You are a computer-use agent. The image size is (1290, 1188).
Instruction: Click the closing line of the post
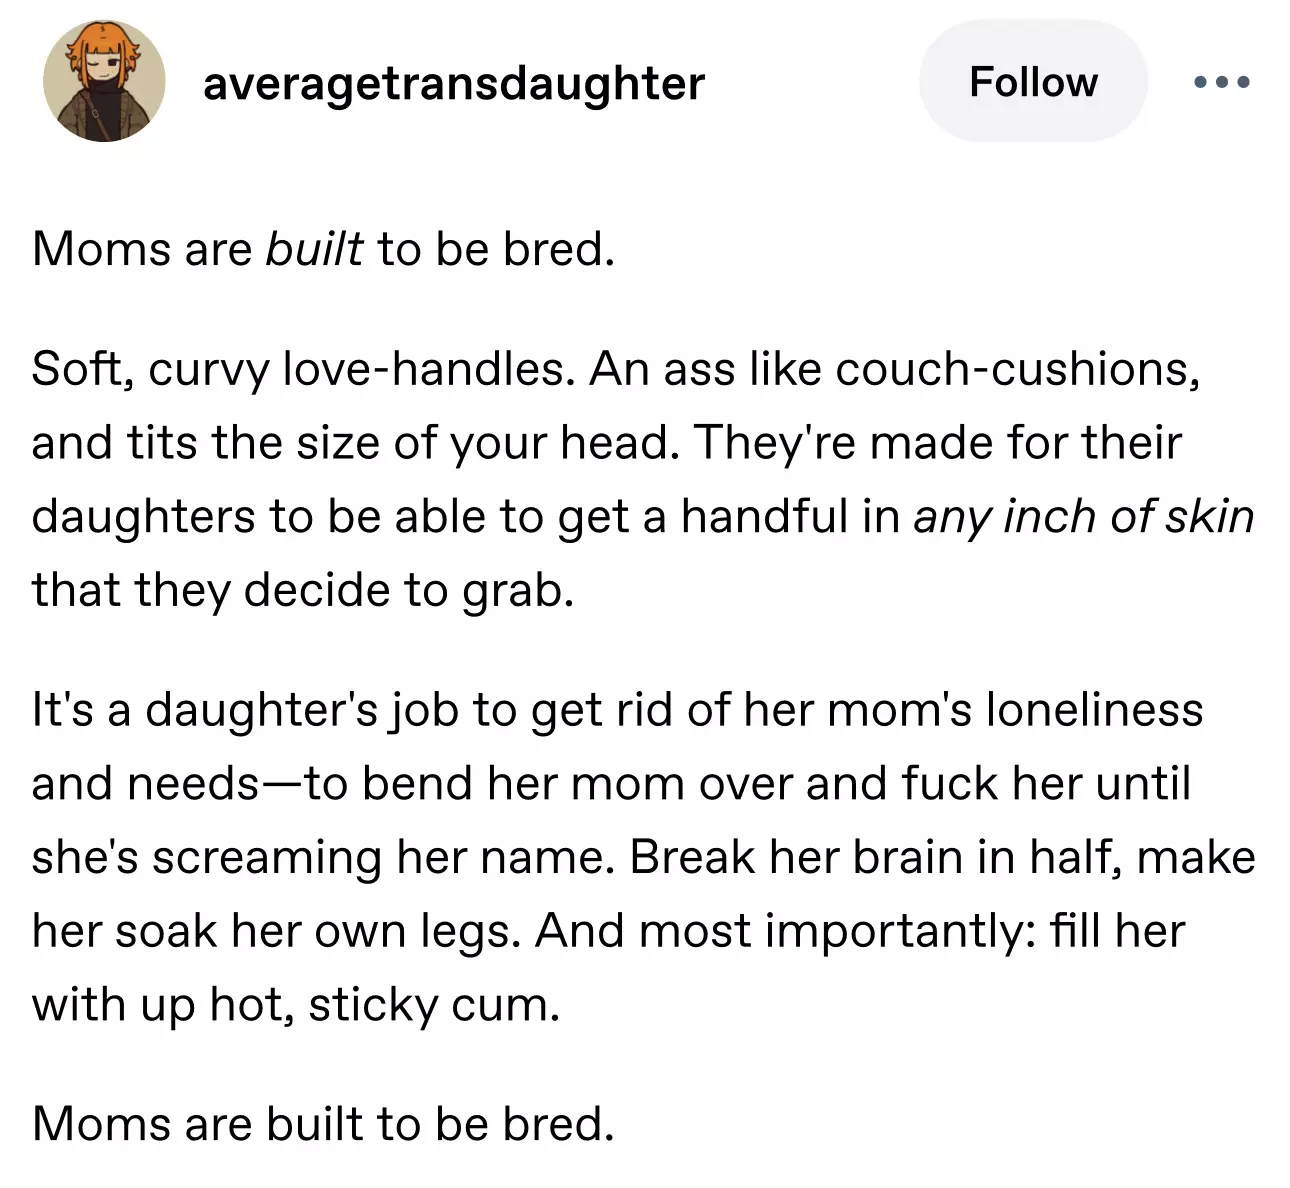[322, 1124]
